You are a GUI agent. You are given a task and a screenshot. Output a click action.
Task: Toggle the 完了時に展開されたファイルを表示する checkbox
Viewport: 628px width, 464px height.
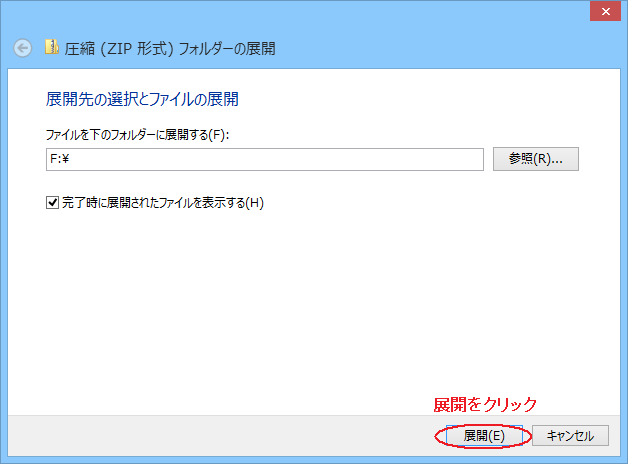pos(53,203)
